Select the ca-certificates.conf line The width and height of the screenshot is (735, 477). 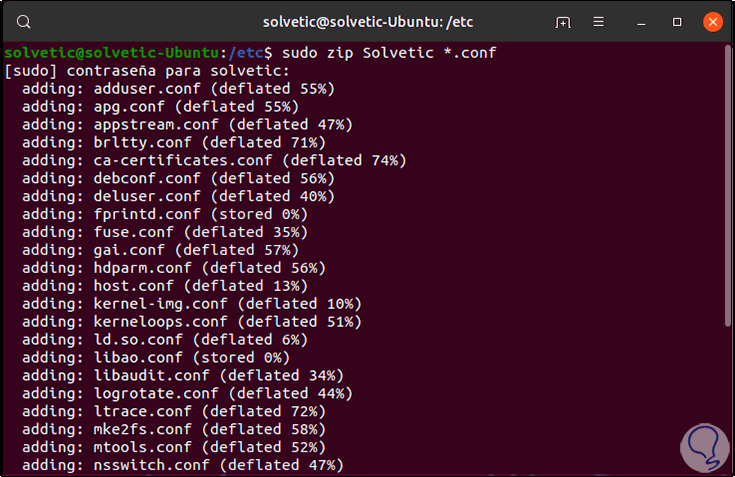213,160
